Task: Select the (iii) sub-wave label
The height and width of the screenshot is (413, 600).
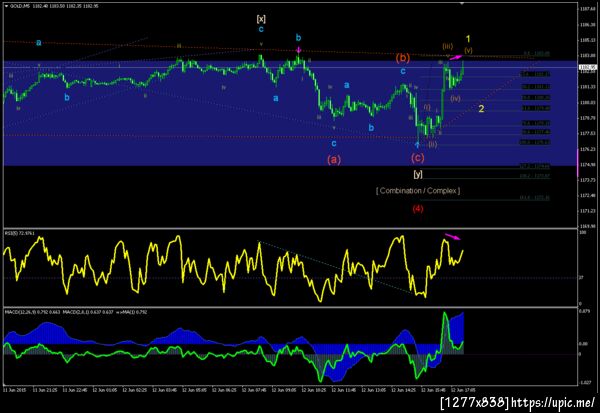Action: [x=448, y=46]
